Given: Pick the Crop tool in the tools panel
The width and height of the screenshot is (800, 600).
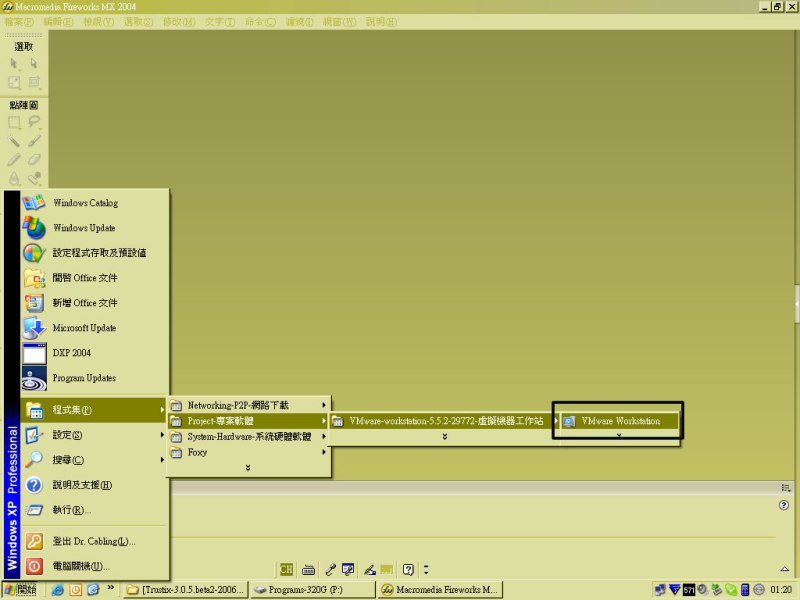Looking at the screenshot, I should (x=34, y=82).
